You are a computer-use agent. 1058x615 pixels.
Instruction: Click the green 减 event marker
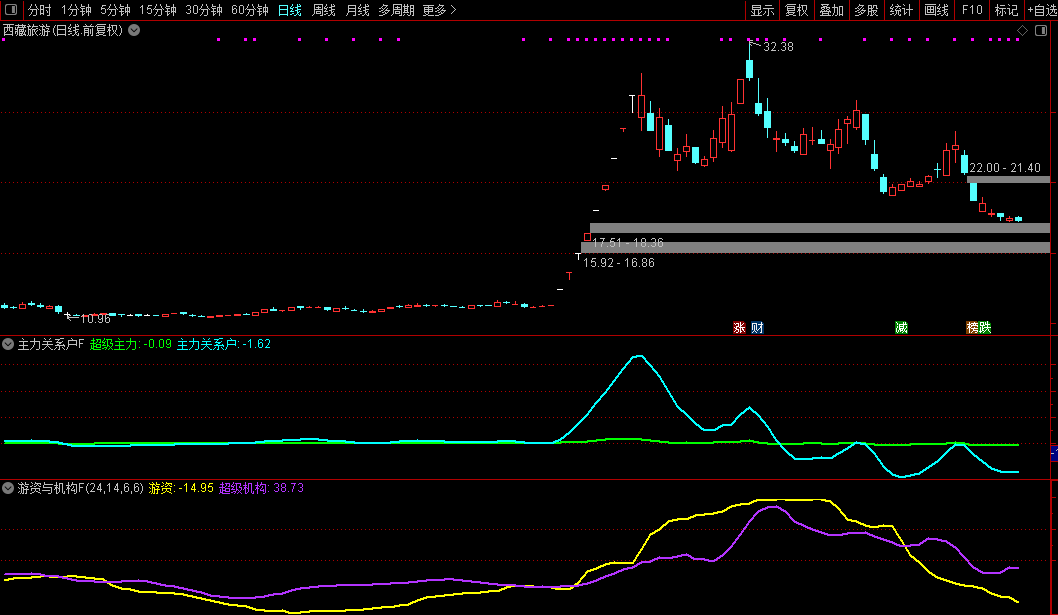click(901, 327)
